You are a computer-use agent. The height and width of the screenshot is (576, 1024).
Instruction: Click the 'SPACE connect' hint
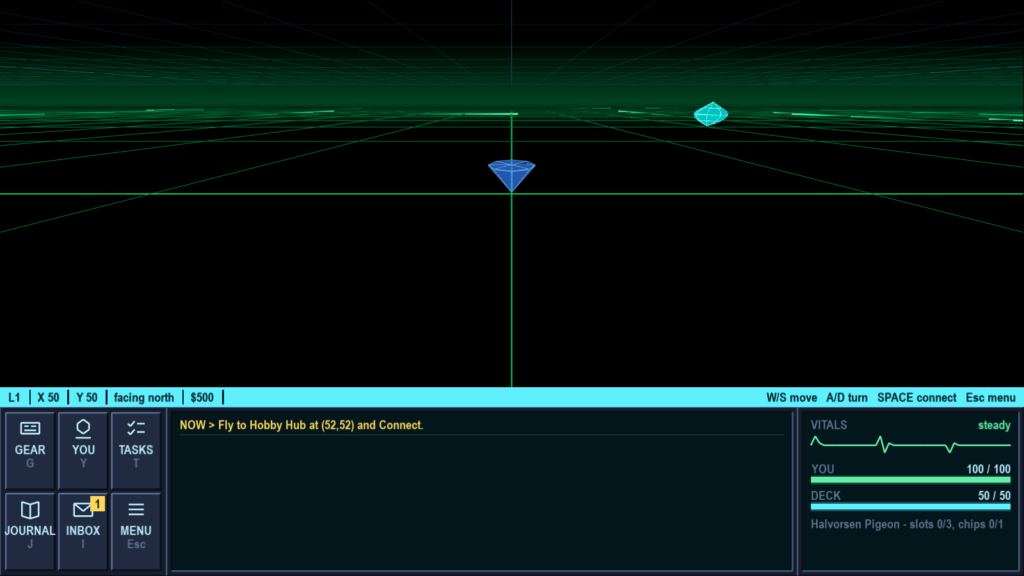click(x=917, y=398)
